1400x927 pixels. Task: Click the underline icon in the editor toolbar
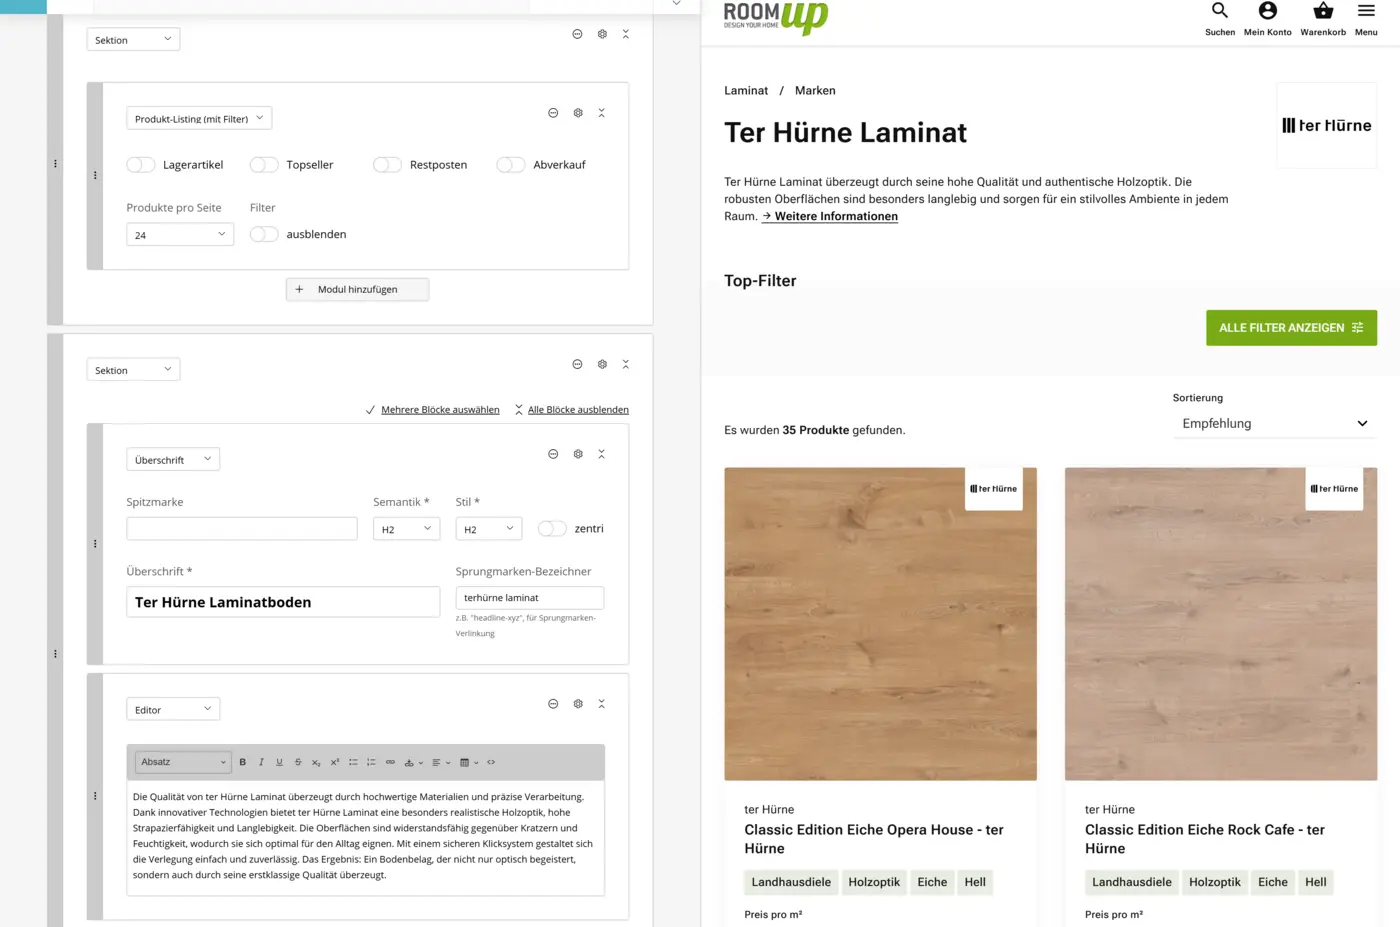[x=279, y=762]
